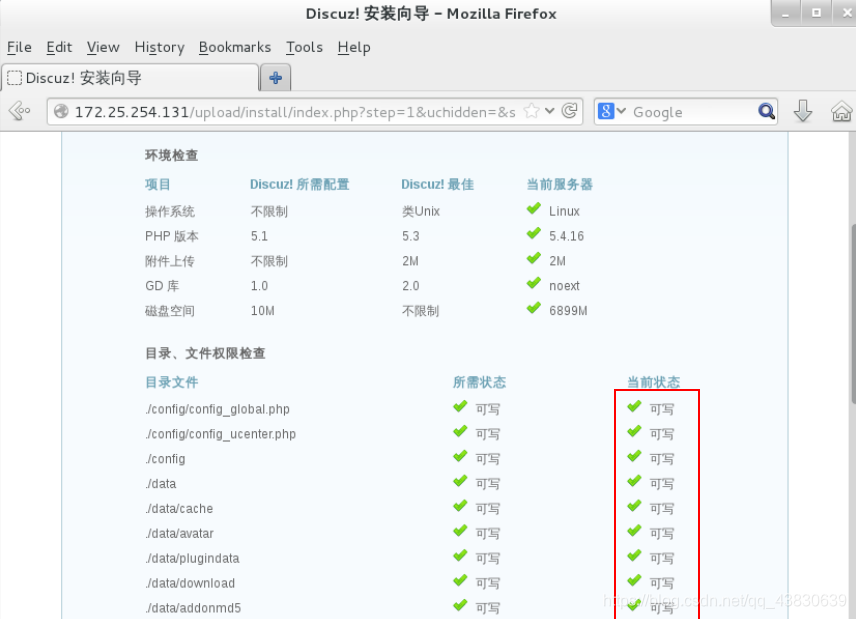This screenshot has width=856, height=619.
Task: Click the 当前状态 check for ./config/config_global.php
Action: pos(634,407)
